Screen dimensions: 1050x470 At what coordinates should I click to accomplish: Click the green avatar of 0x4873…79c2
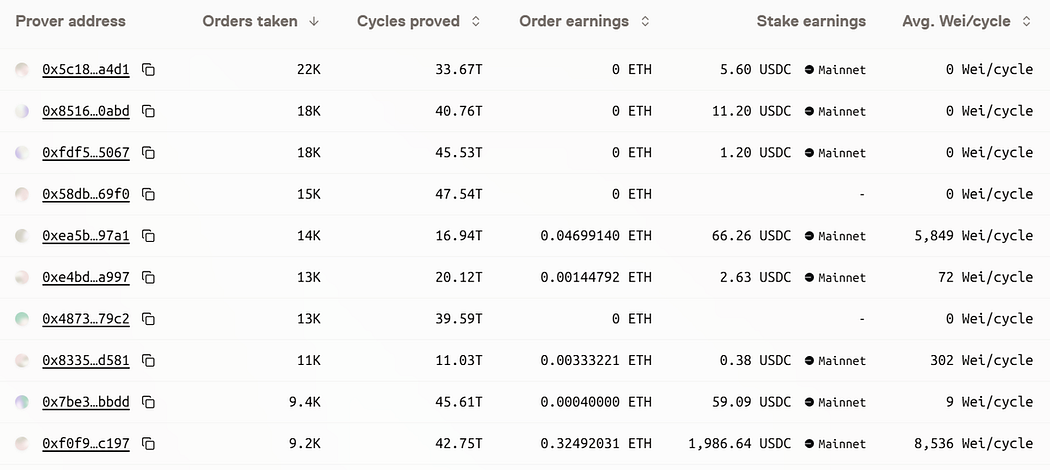click(x=22, y=319)
